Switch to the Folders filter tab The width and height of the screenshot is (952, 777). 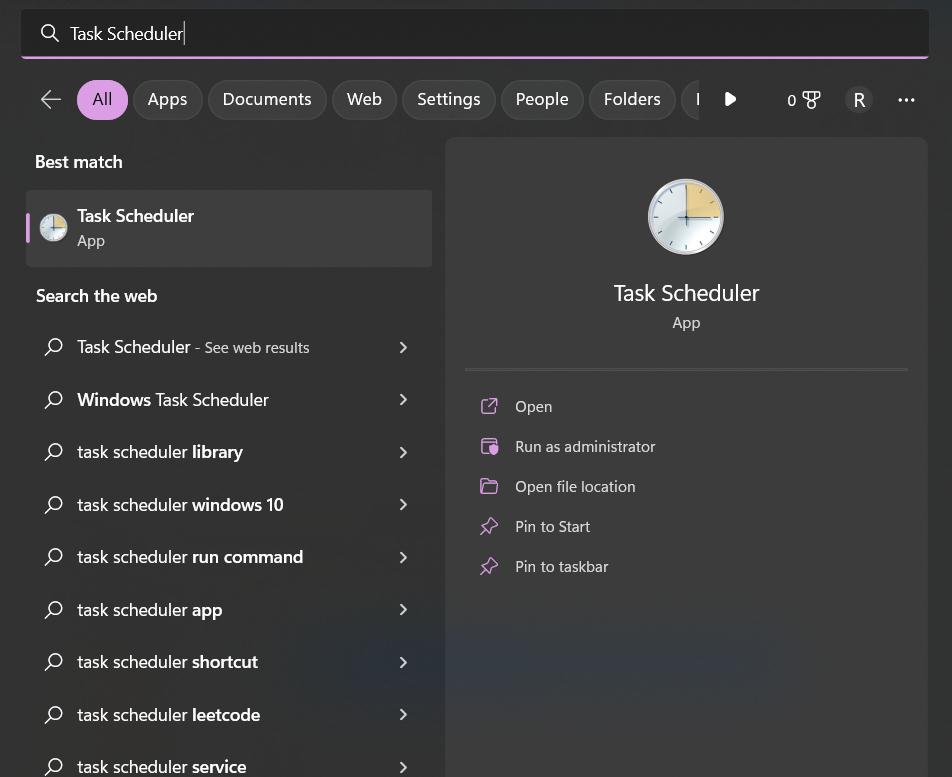[632, 100]
